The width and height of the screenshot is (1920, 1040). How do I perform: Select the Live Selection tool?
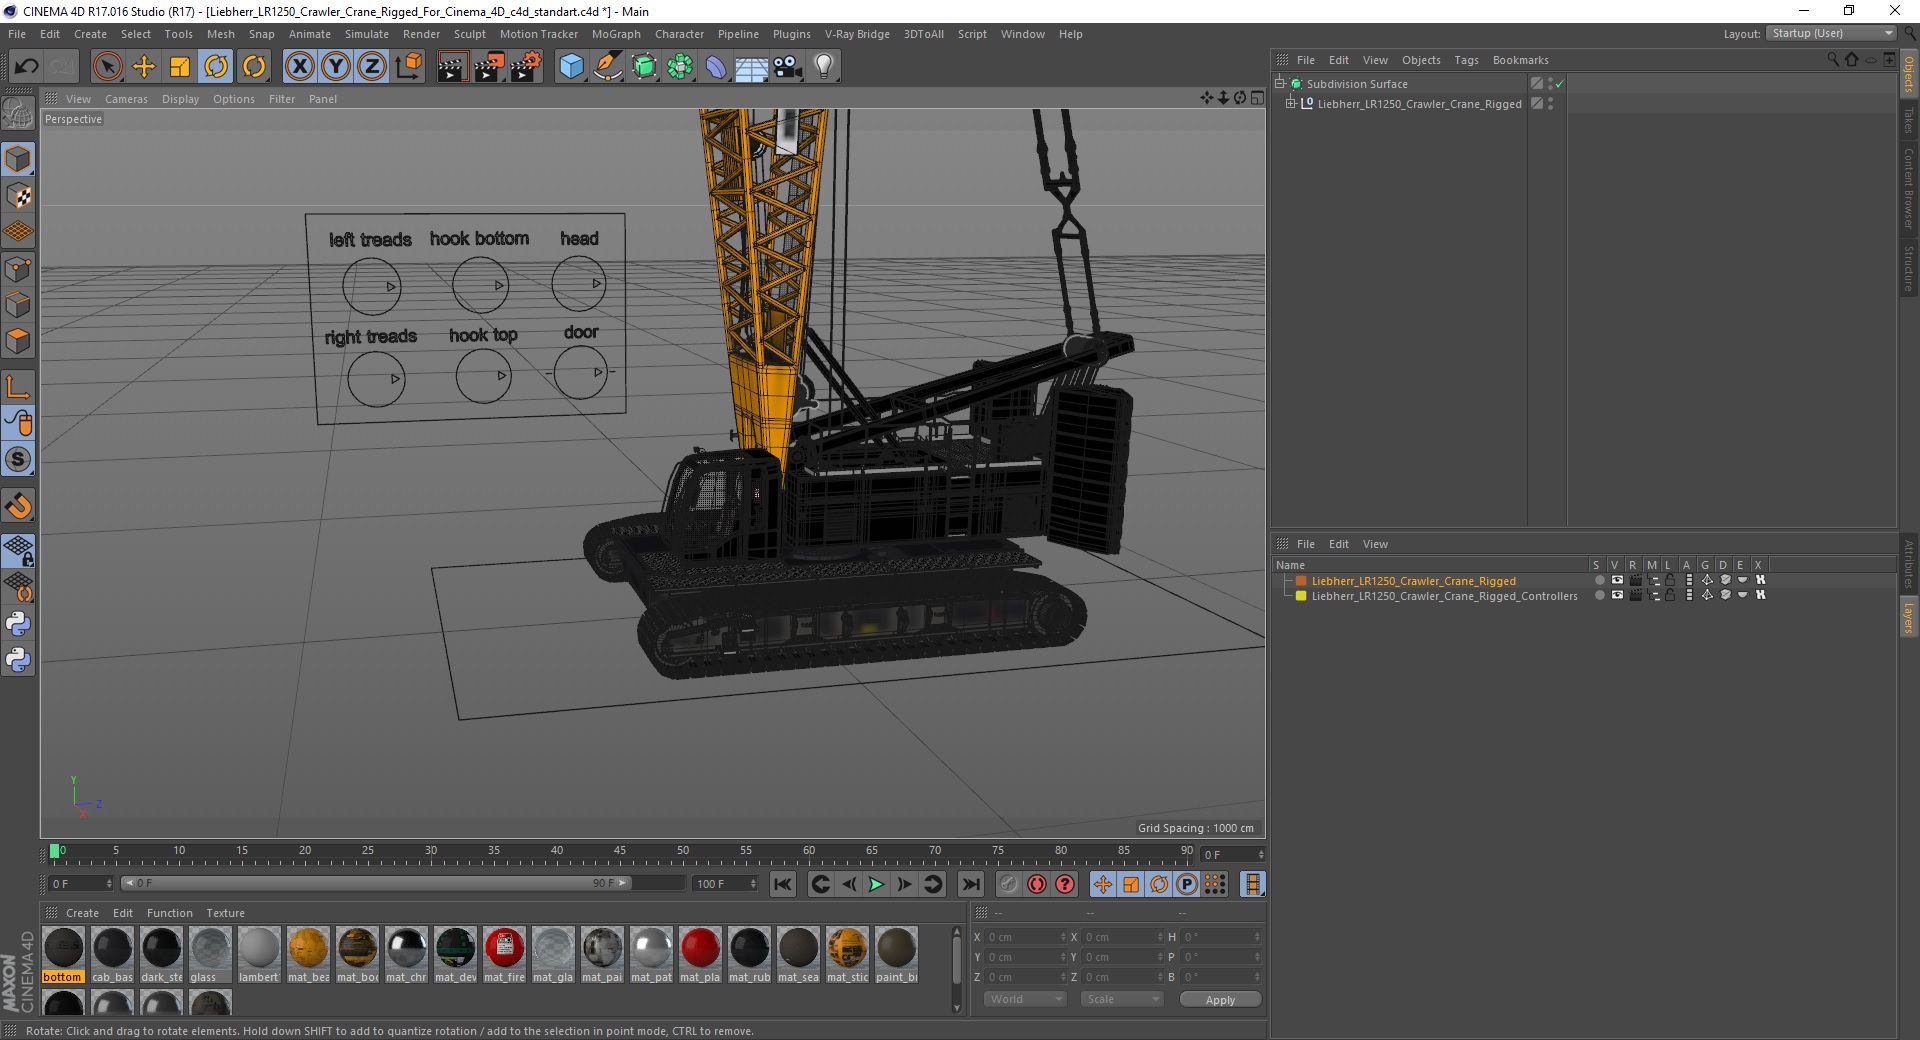(107, 66)
